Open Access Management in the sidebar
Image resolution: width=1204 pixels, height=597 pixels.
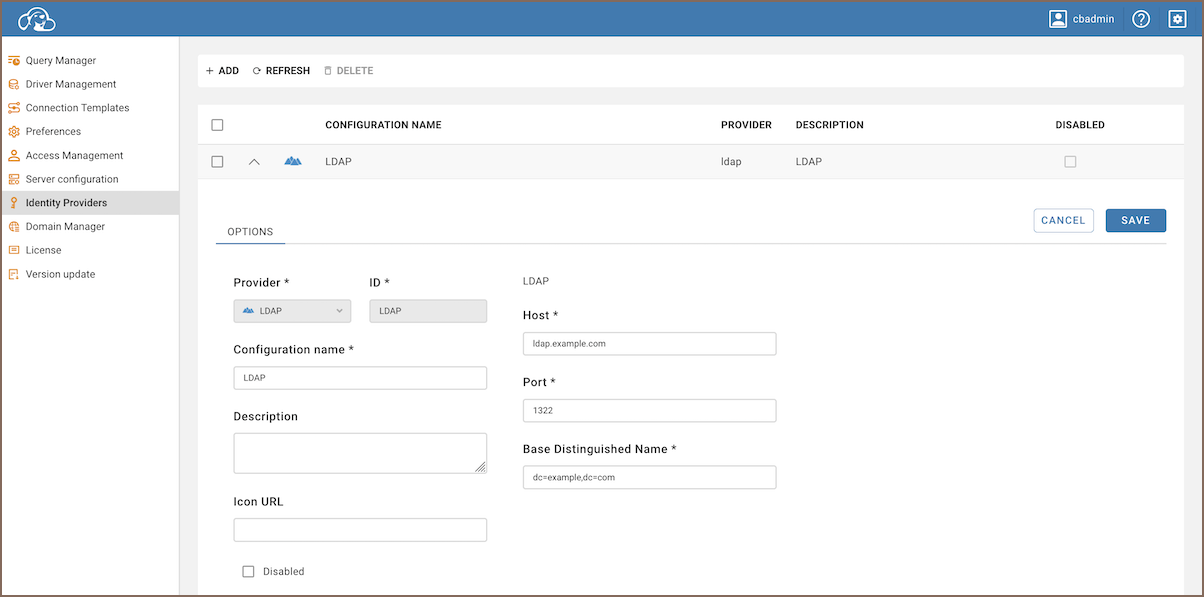tap(74, 156)
